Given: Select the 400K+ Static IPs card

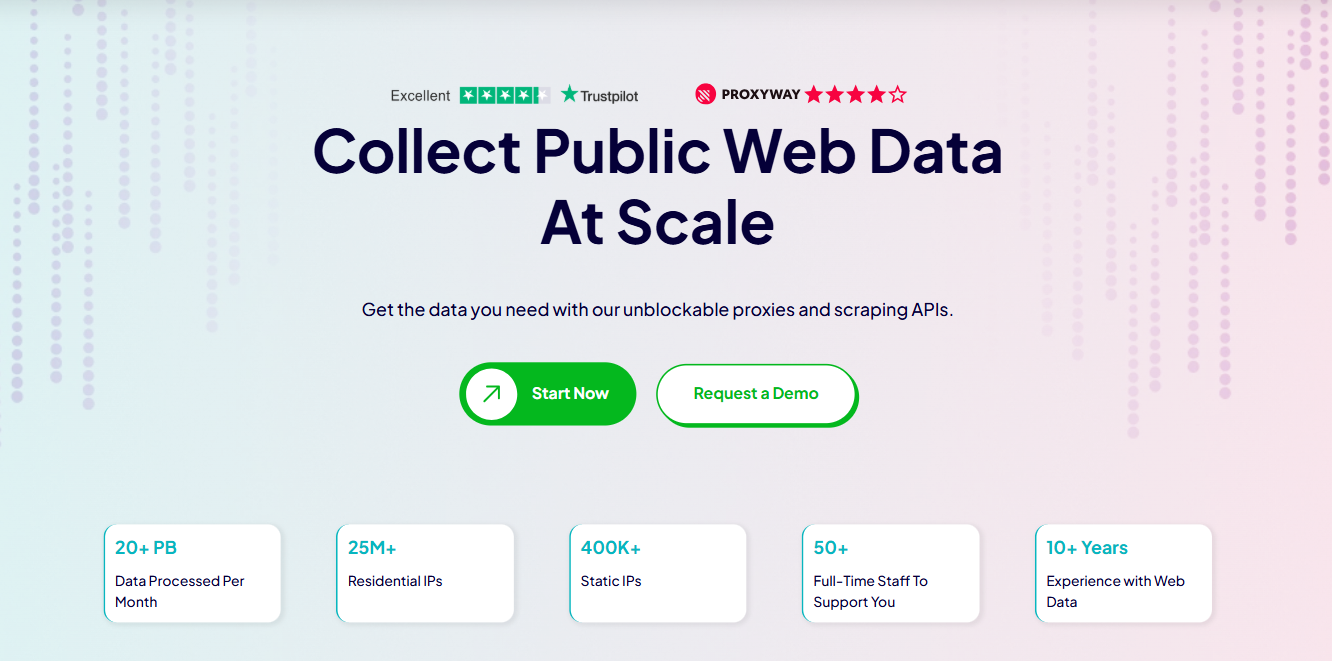Looking at the screenshot, I should (658, 573).
